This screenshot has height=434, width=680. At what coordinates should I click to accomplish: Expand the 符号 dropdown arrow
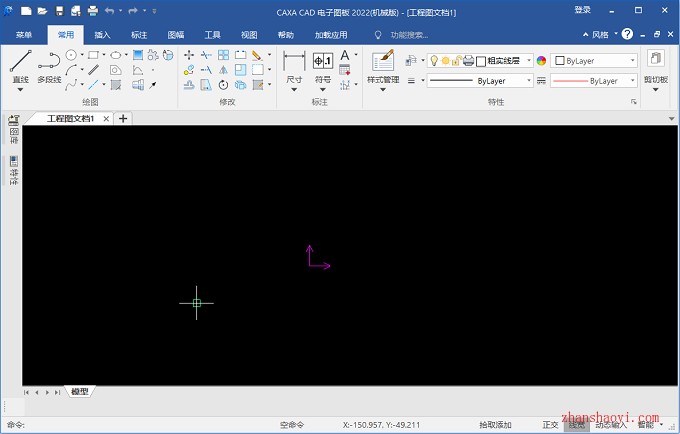pos(323,90)
